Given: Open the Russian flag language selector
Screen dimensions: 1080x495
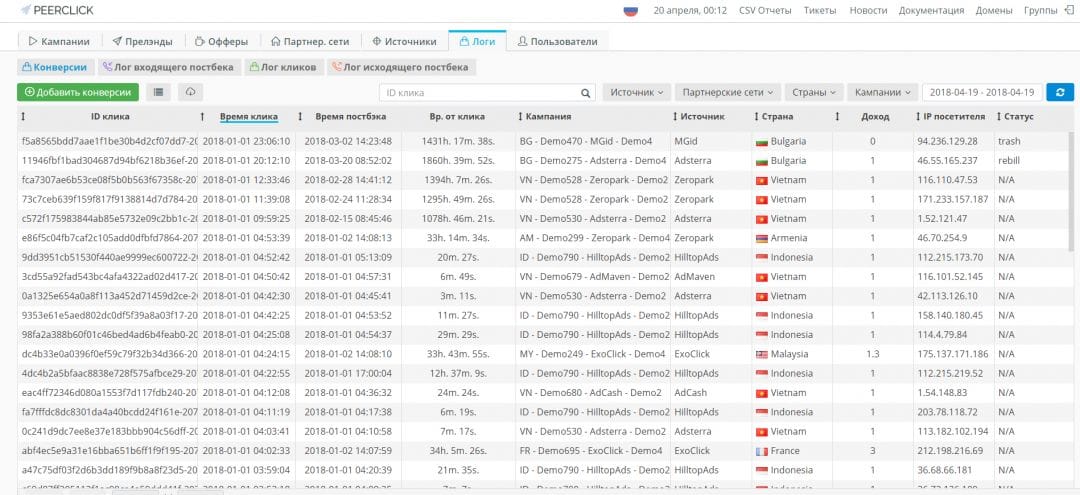Looking at the screenshot, I should pyautogui.click(x=630, y=10).
